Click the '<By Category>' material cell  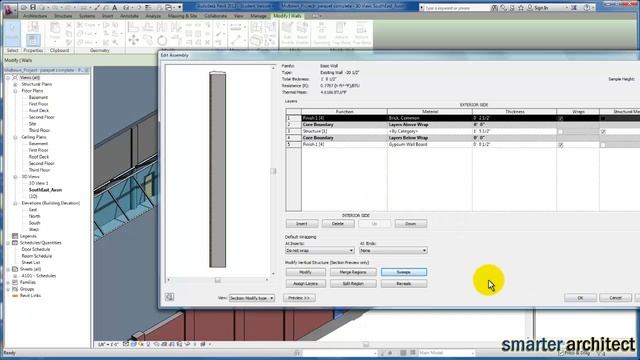pyautogui.click(x=430, y=131)
